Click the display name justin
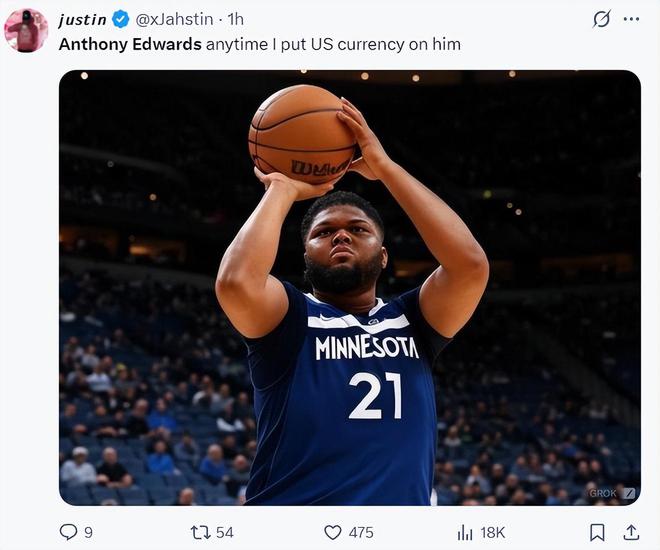Viewport: 660px width, 550px height. (82, 19)
